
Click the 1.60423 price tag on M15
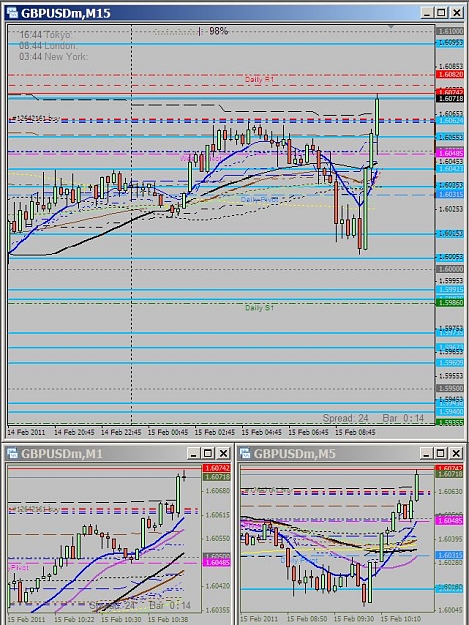click(450, 169)
